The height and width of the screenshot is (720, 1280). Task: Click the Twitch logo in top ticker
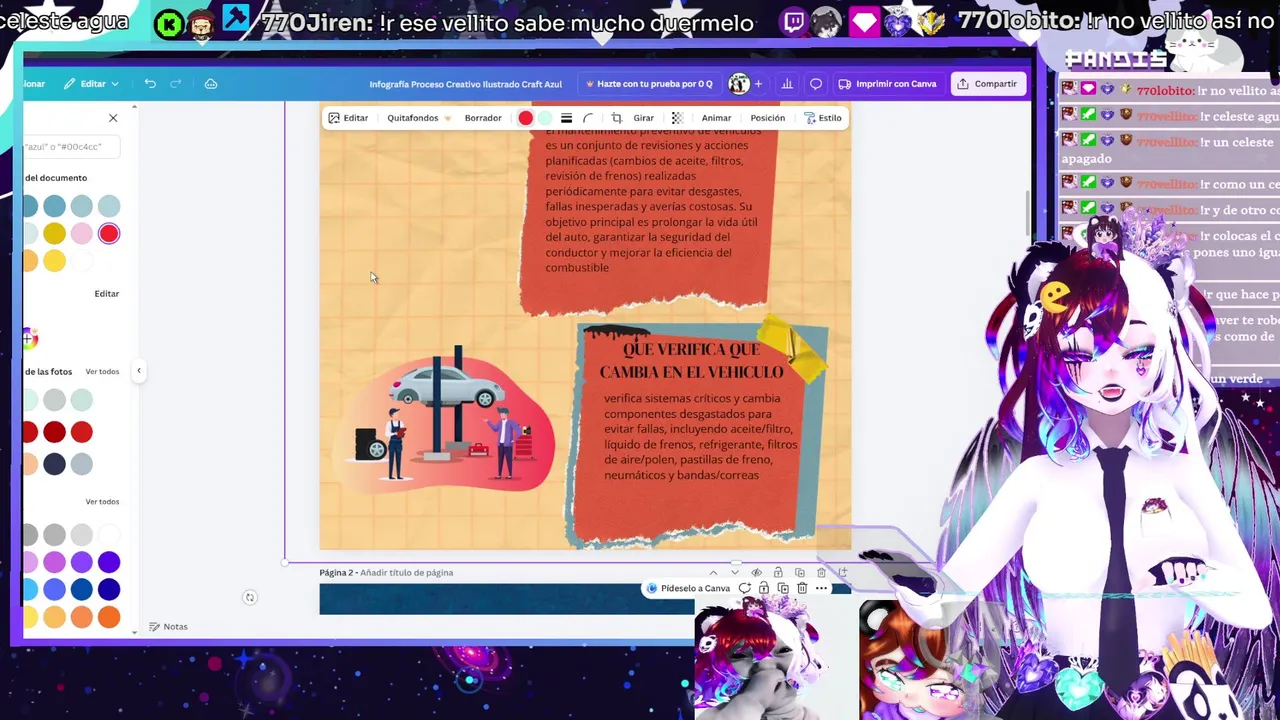794,21
